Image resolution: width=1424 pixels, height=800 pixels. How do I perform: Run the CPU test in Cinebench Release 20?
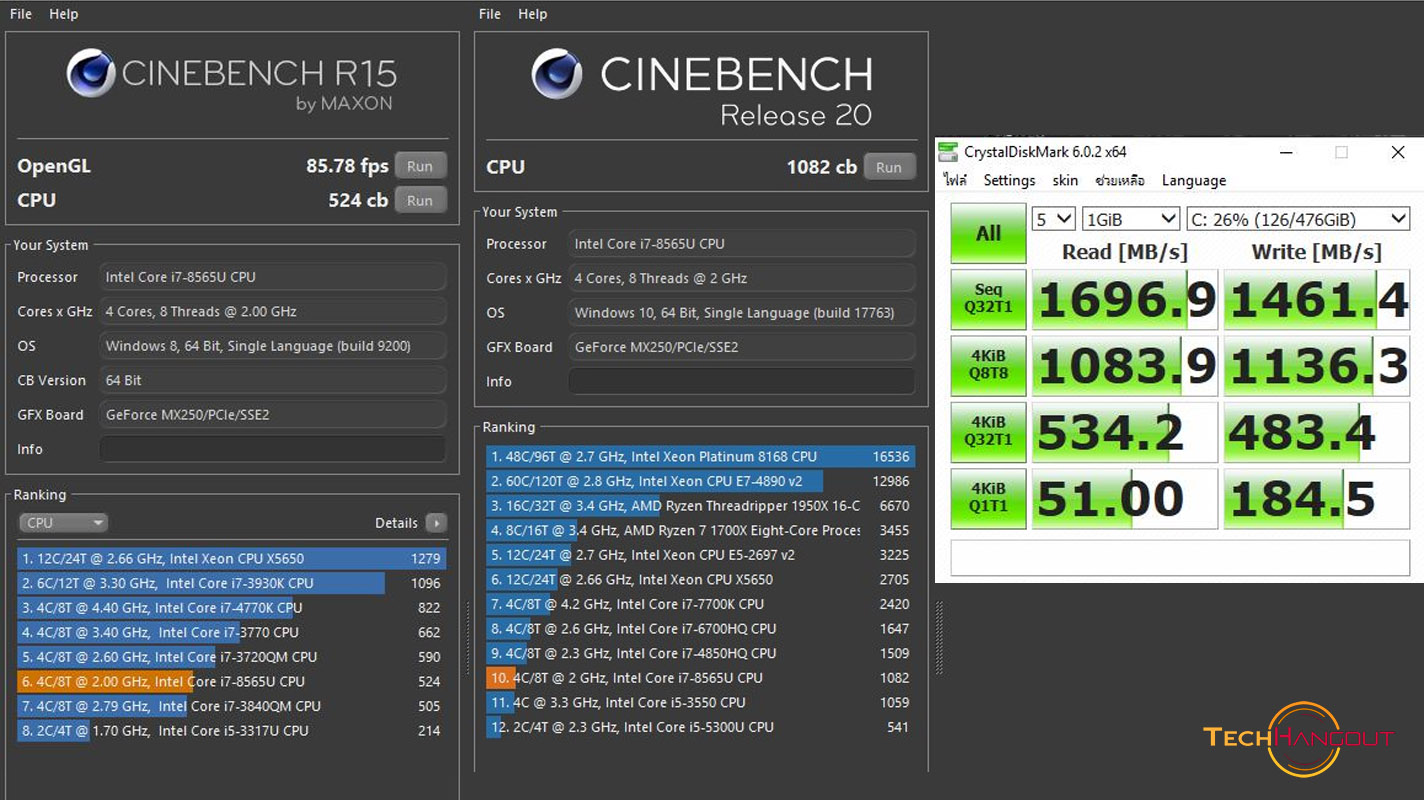tap(889, 167)
